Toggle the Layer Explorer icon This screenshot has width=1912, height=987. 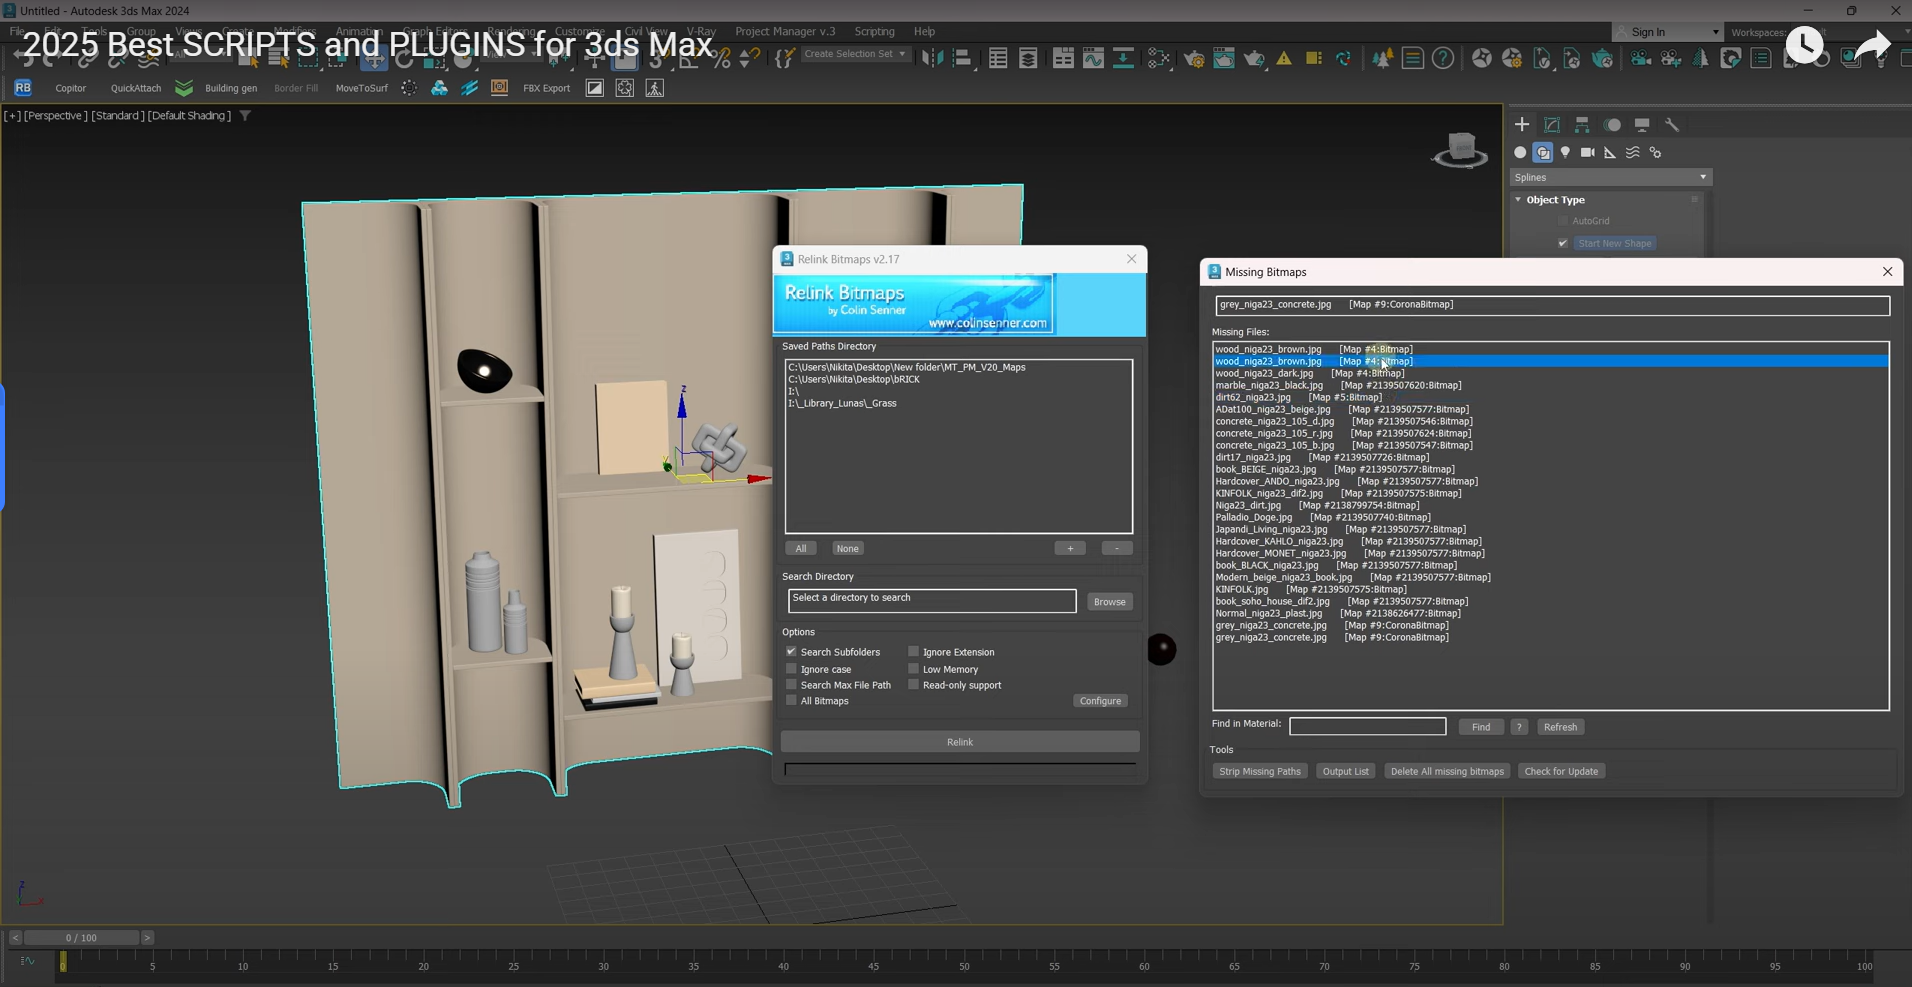pos(1027,58)
